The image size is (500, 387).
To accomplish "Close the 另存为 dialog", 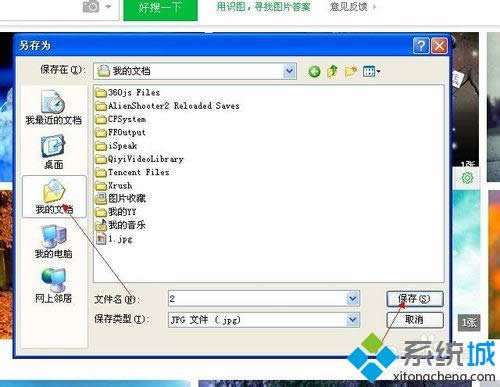I will 439,46.
